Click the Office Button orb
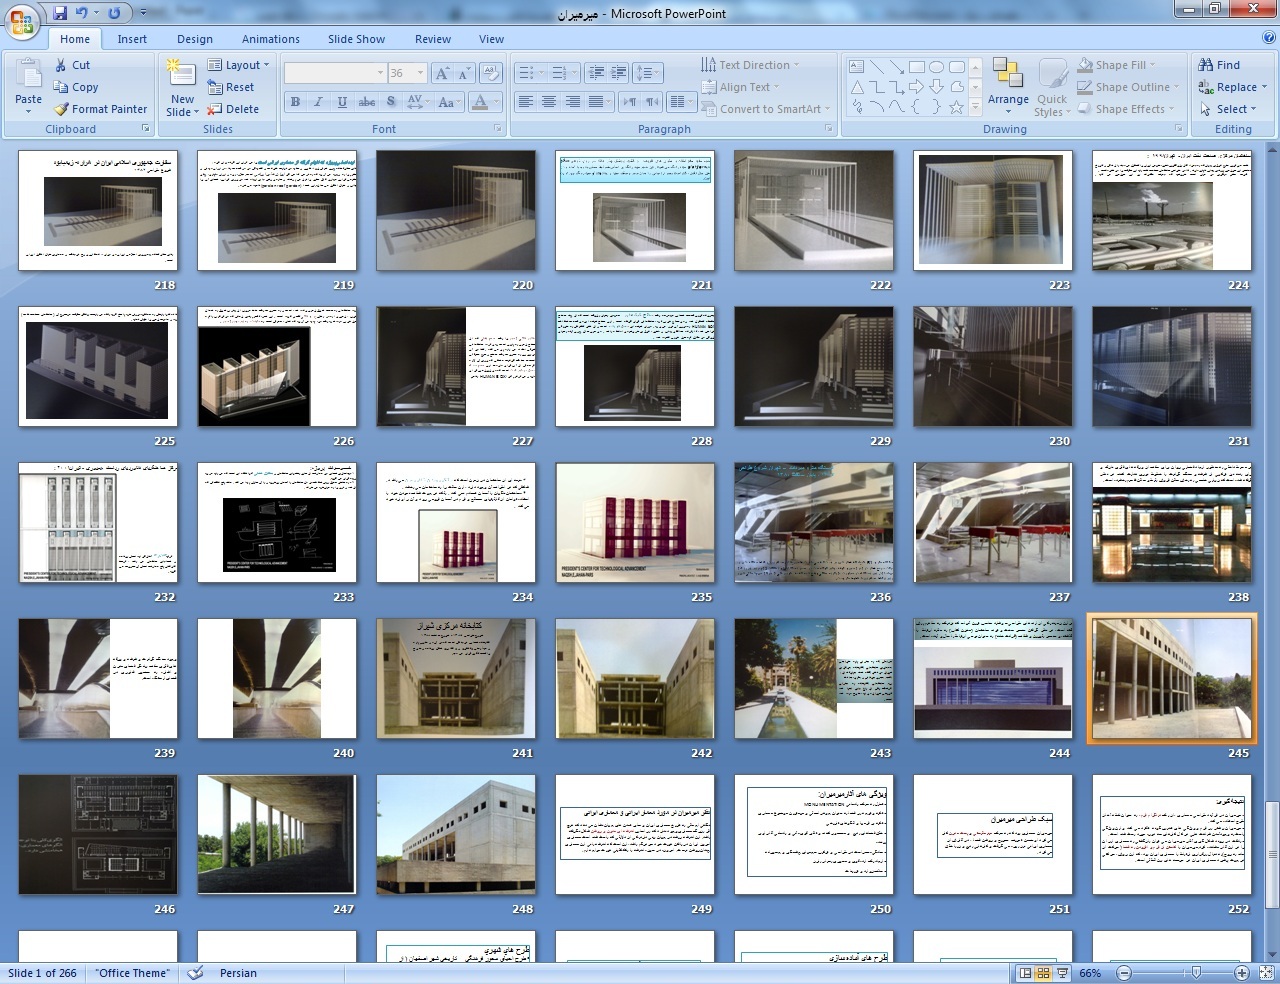The image size is (1280, 984). click(23, 20)
